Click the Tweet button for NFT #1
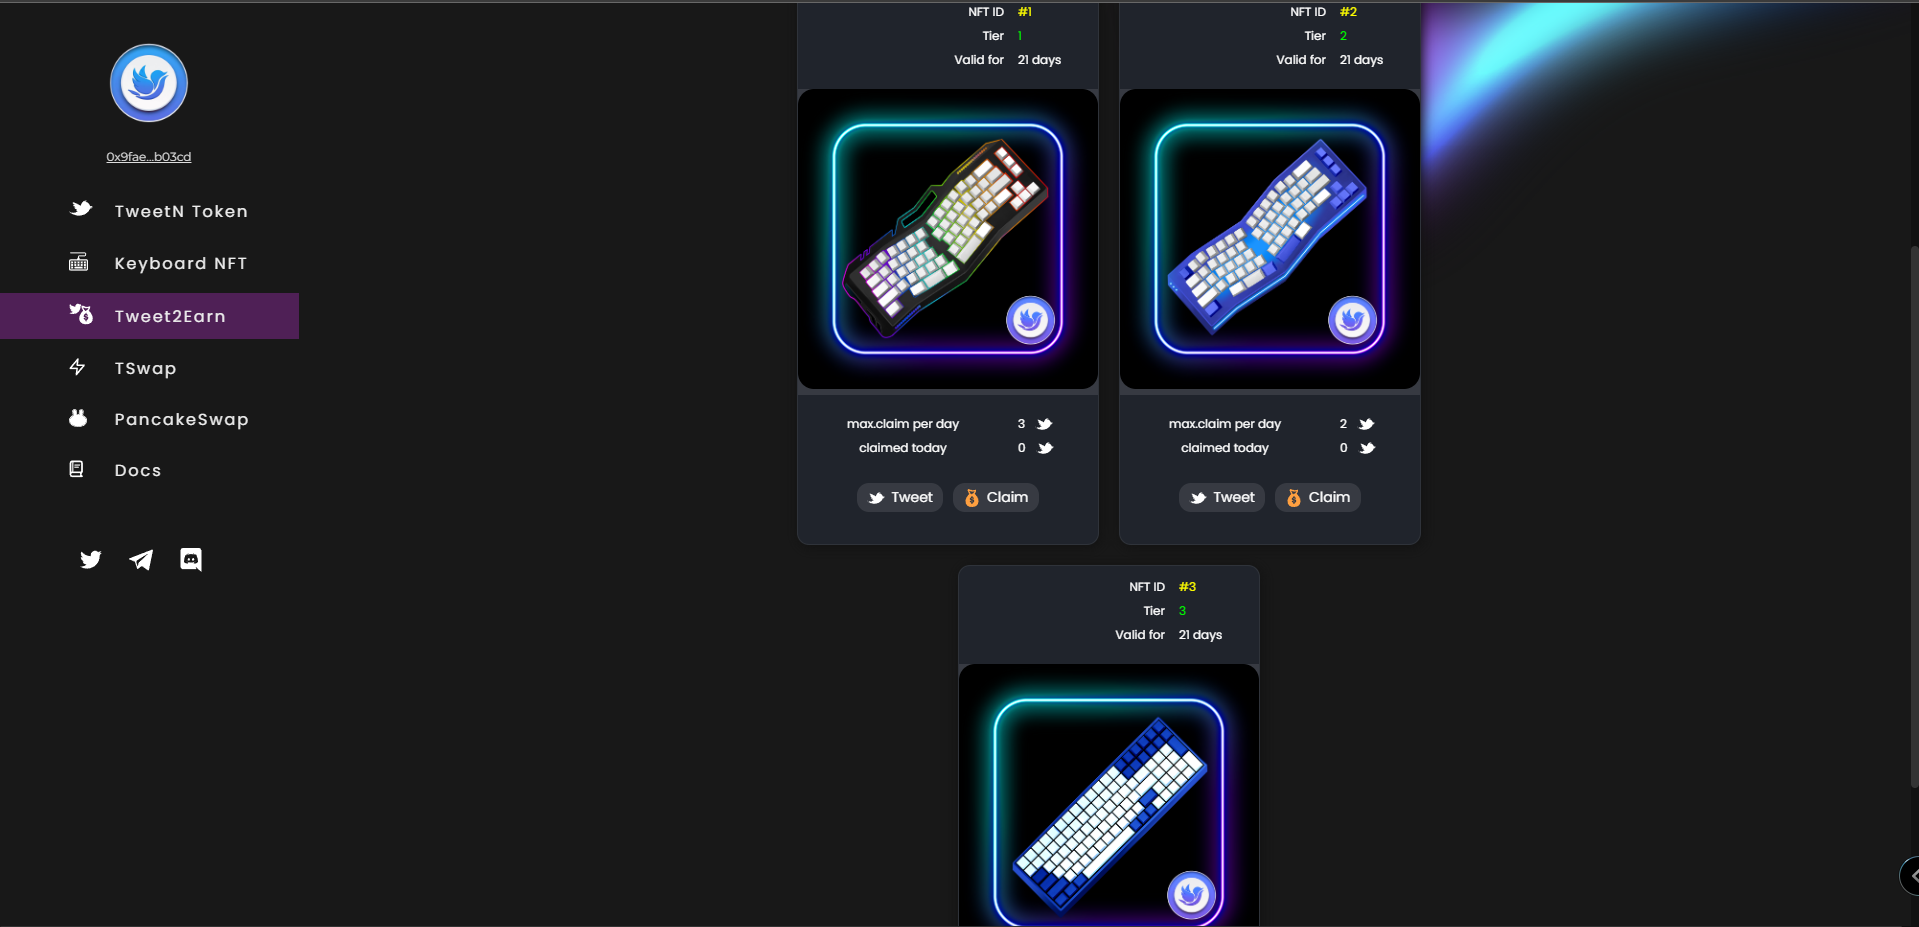 900,497
